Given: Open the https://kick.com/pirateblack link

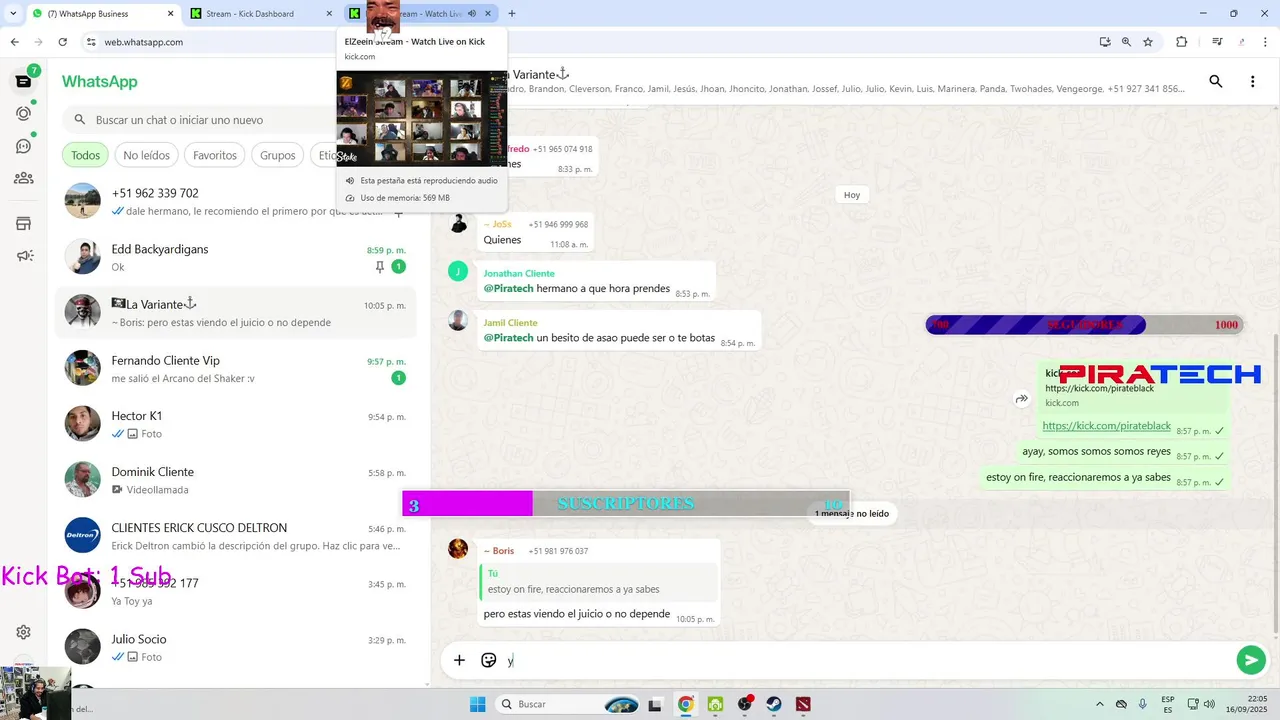Looking at the screenshot, I should point(1106,426).
